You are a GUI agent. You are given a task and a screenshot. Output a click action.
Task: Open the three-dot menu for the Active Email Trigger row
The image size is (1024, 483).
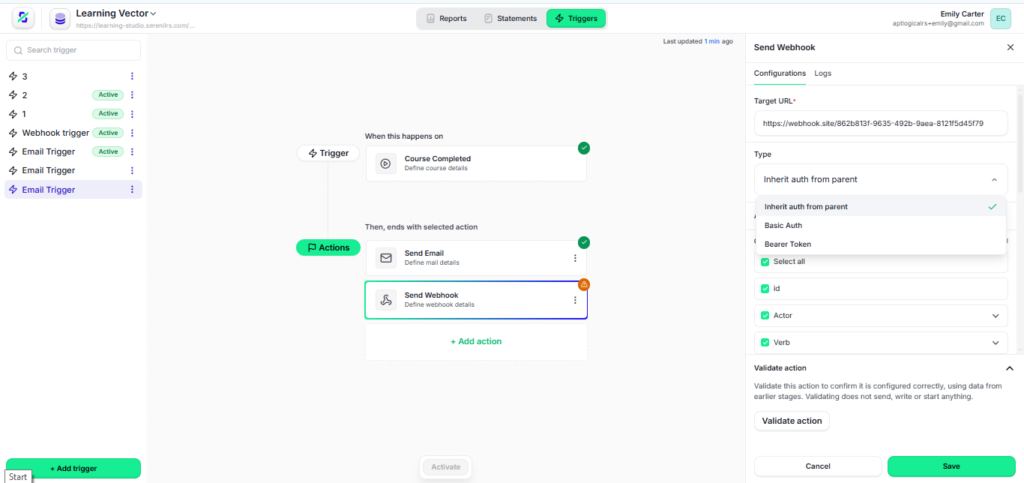[x=132, y=152]
